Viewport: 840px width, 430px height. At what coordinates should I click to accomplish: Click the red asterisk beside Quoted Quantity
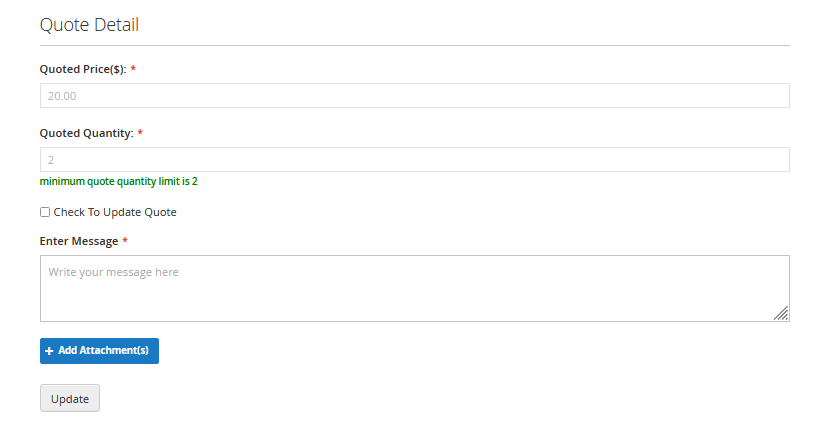click(140, 133)
